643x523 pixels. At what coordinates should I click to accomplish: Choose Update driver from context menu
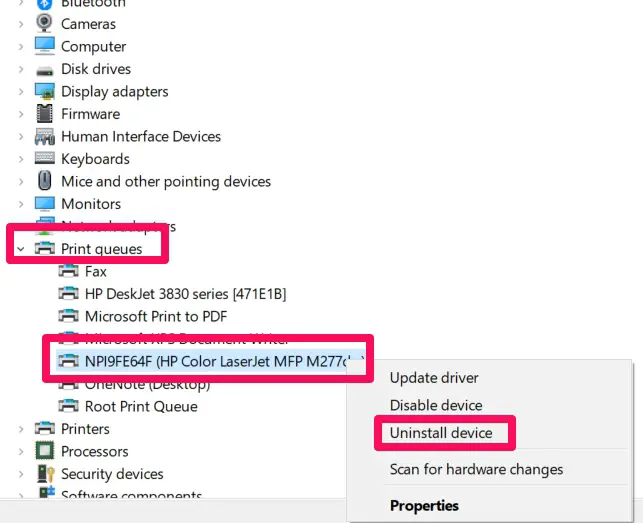coord(434,378)
